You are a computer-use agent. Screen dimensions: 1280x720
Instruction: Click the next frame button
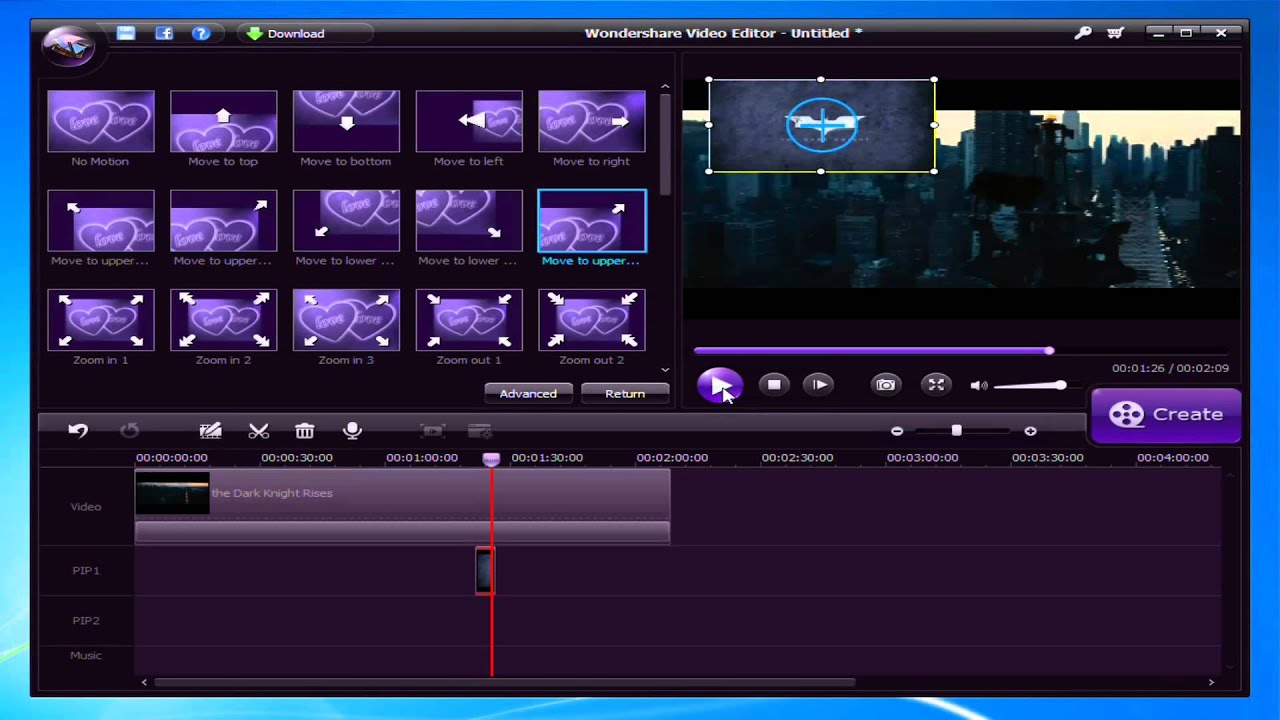tap(819, 385)
